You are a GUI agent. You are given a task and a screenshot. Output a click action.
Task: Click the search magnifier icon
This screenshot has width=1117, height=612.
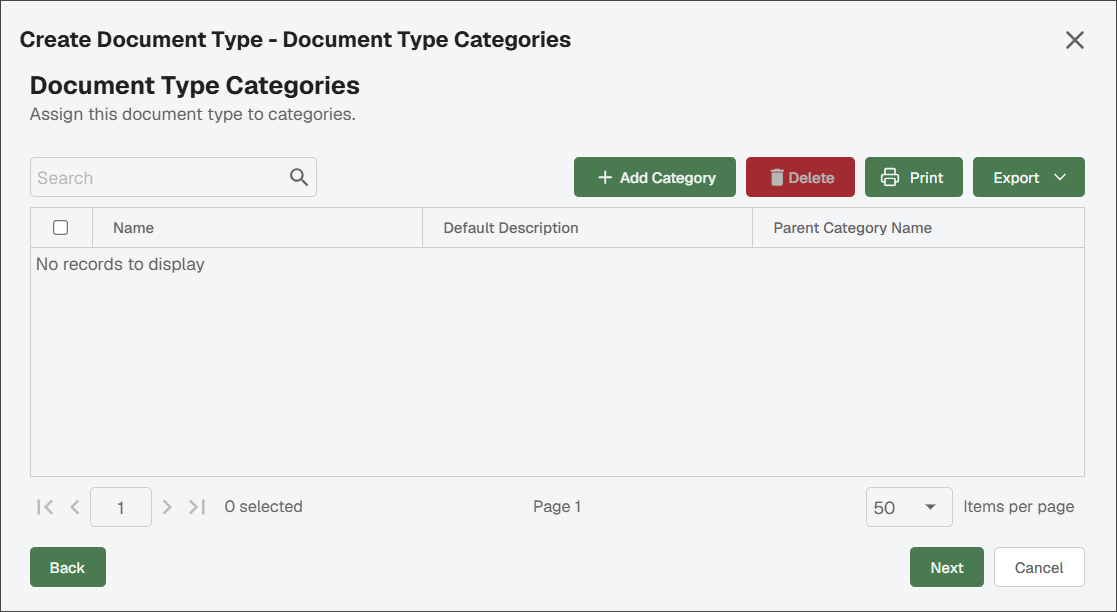coord(298,177)
